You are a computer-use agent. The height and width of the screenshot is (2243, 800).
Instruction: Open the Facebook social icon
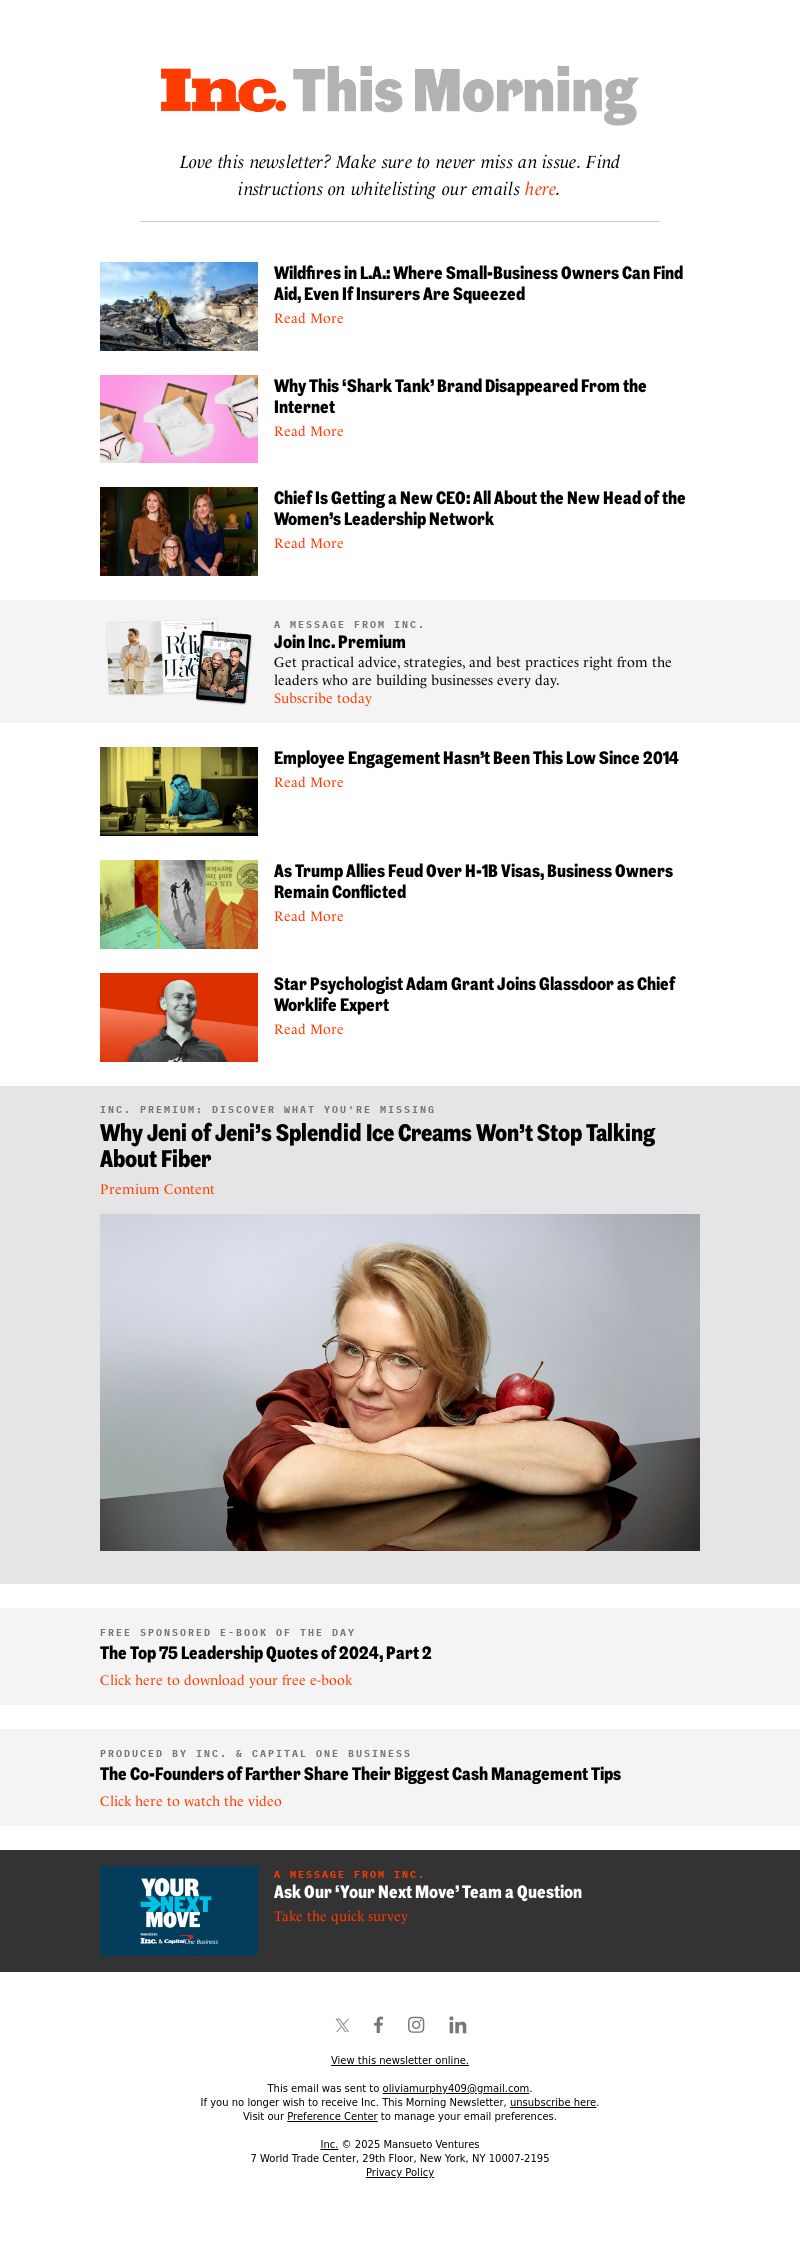378,2025
